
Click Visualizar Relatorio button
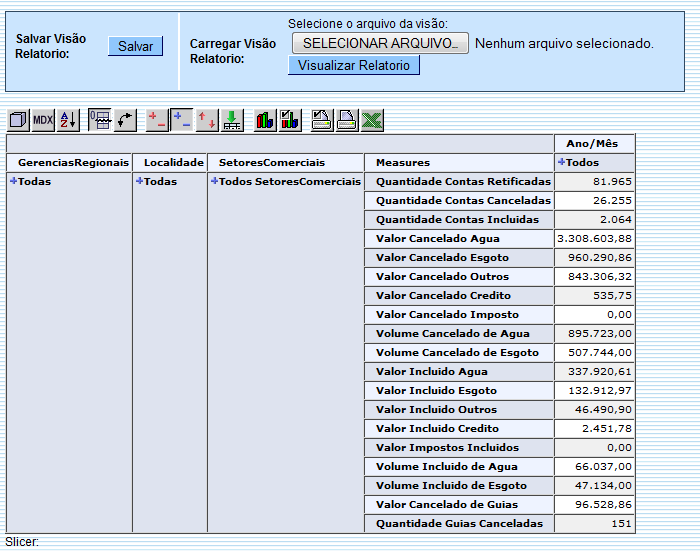tap(354, 65)
